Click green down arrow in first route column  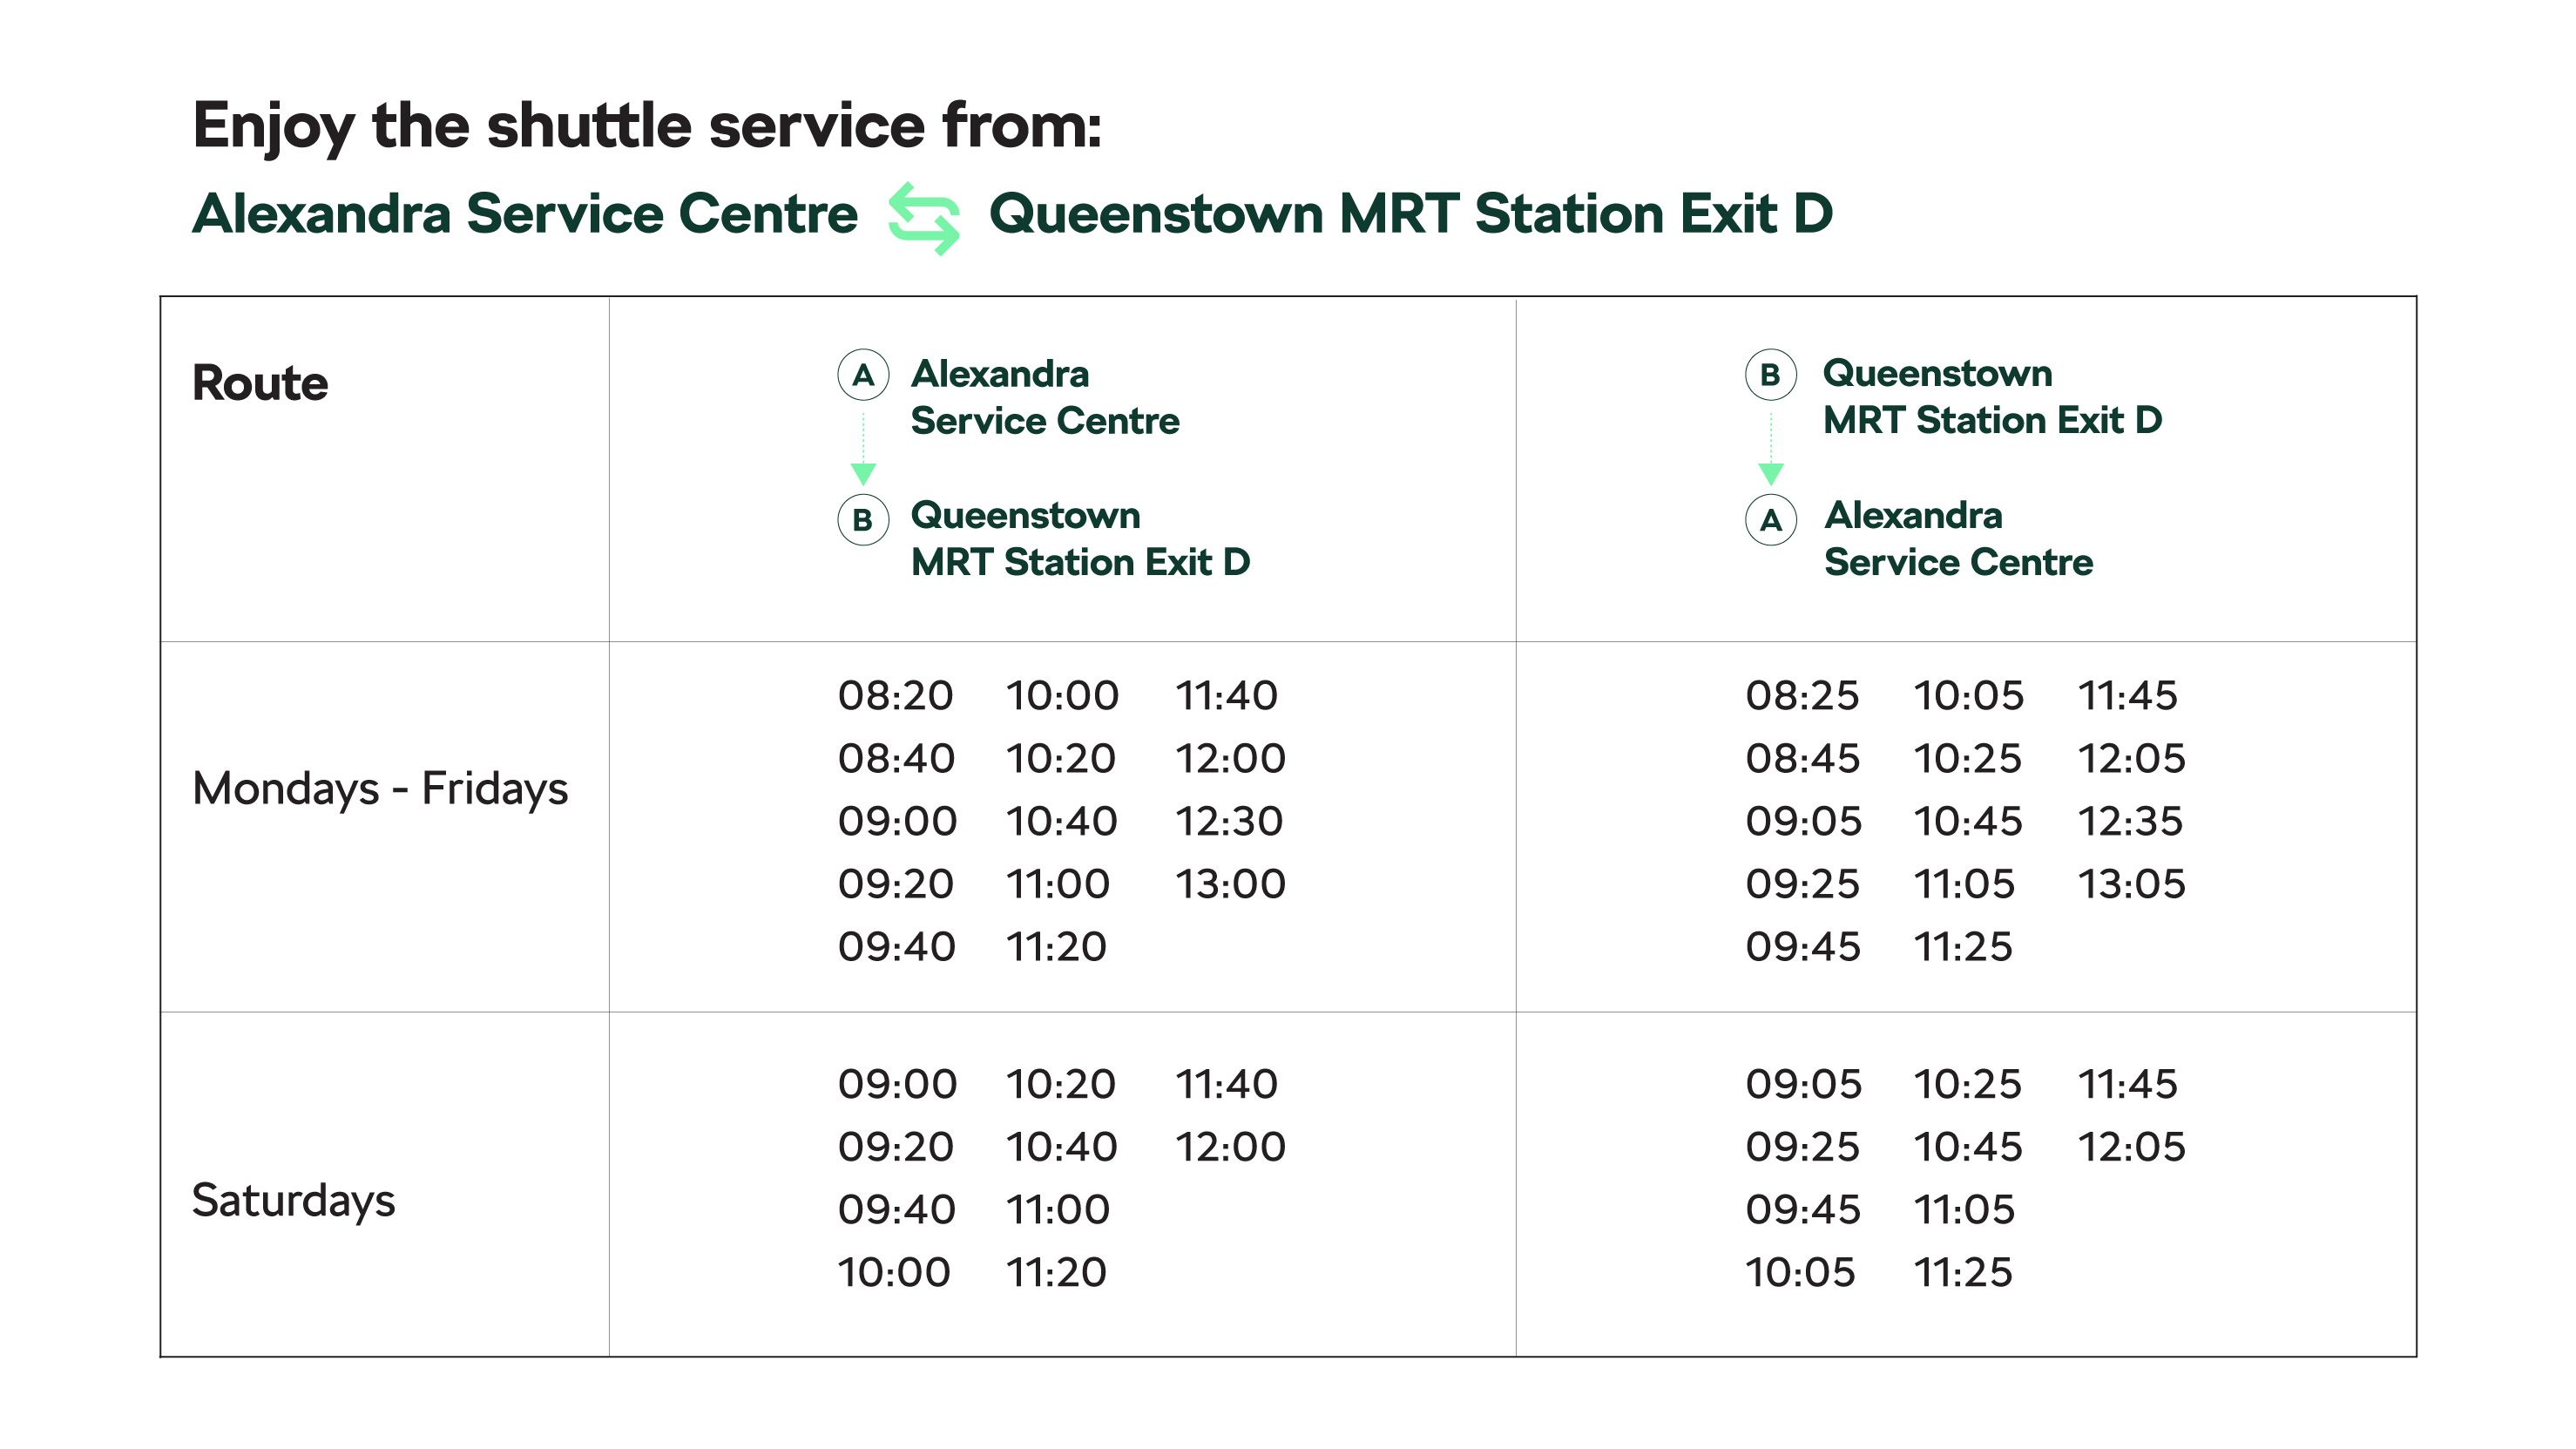[863, 449]
